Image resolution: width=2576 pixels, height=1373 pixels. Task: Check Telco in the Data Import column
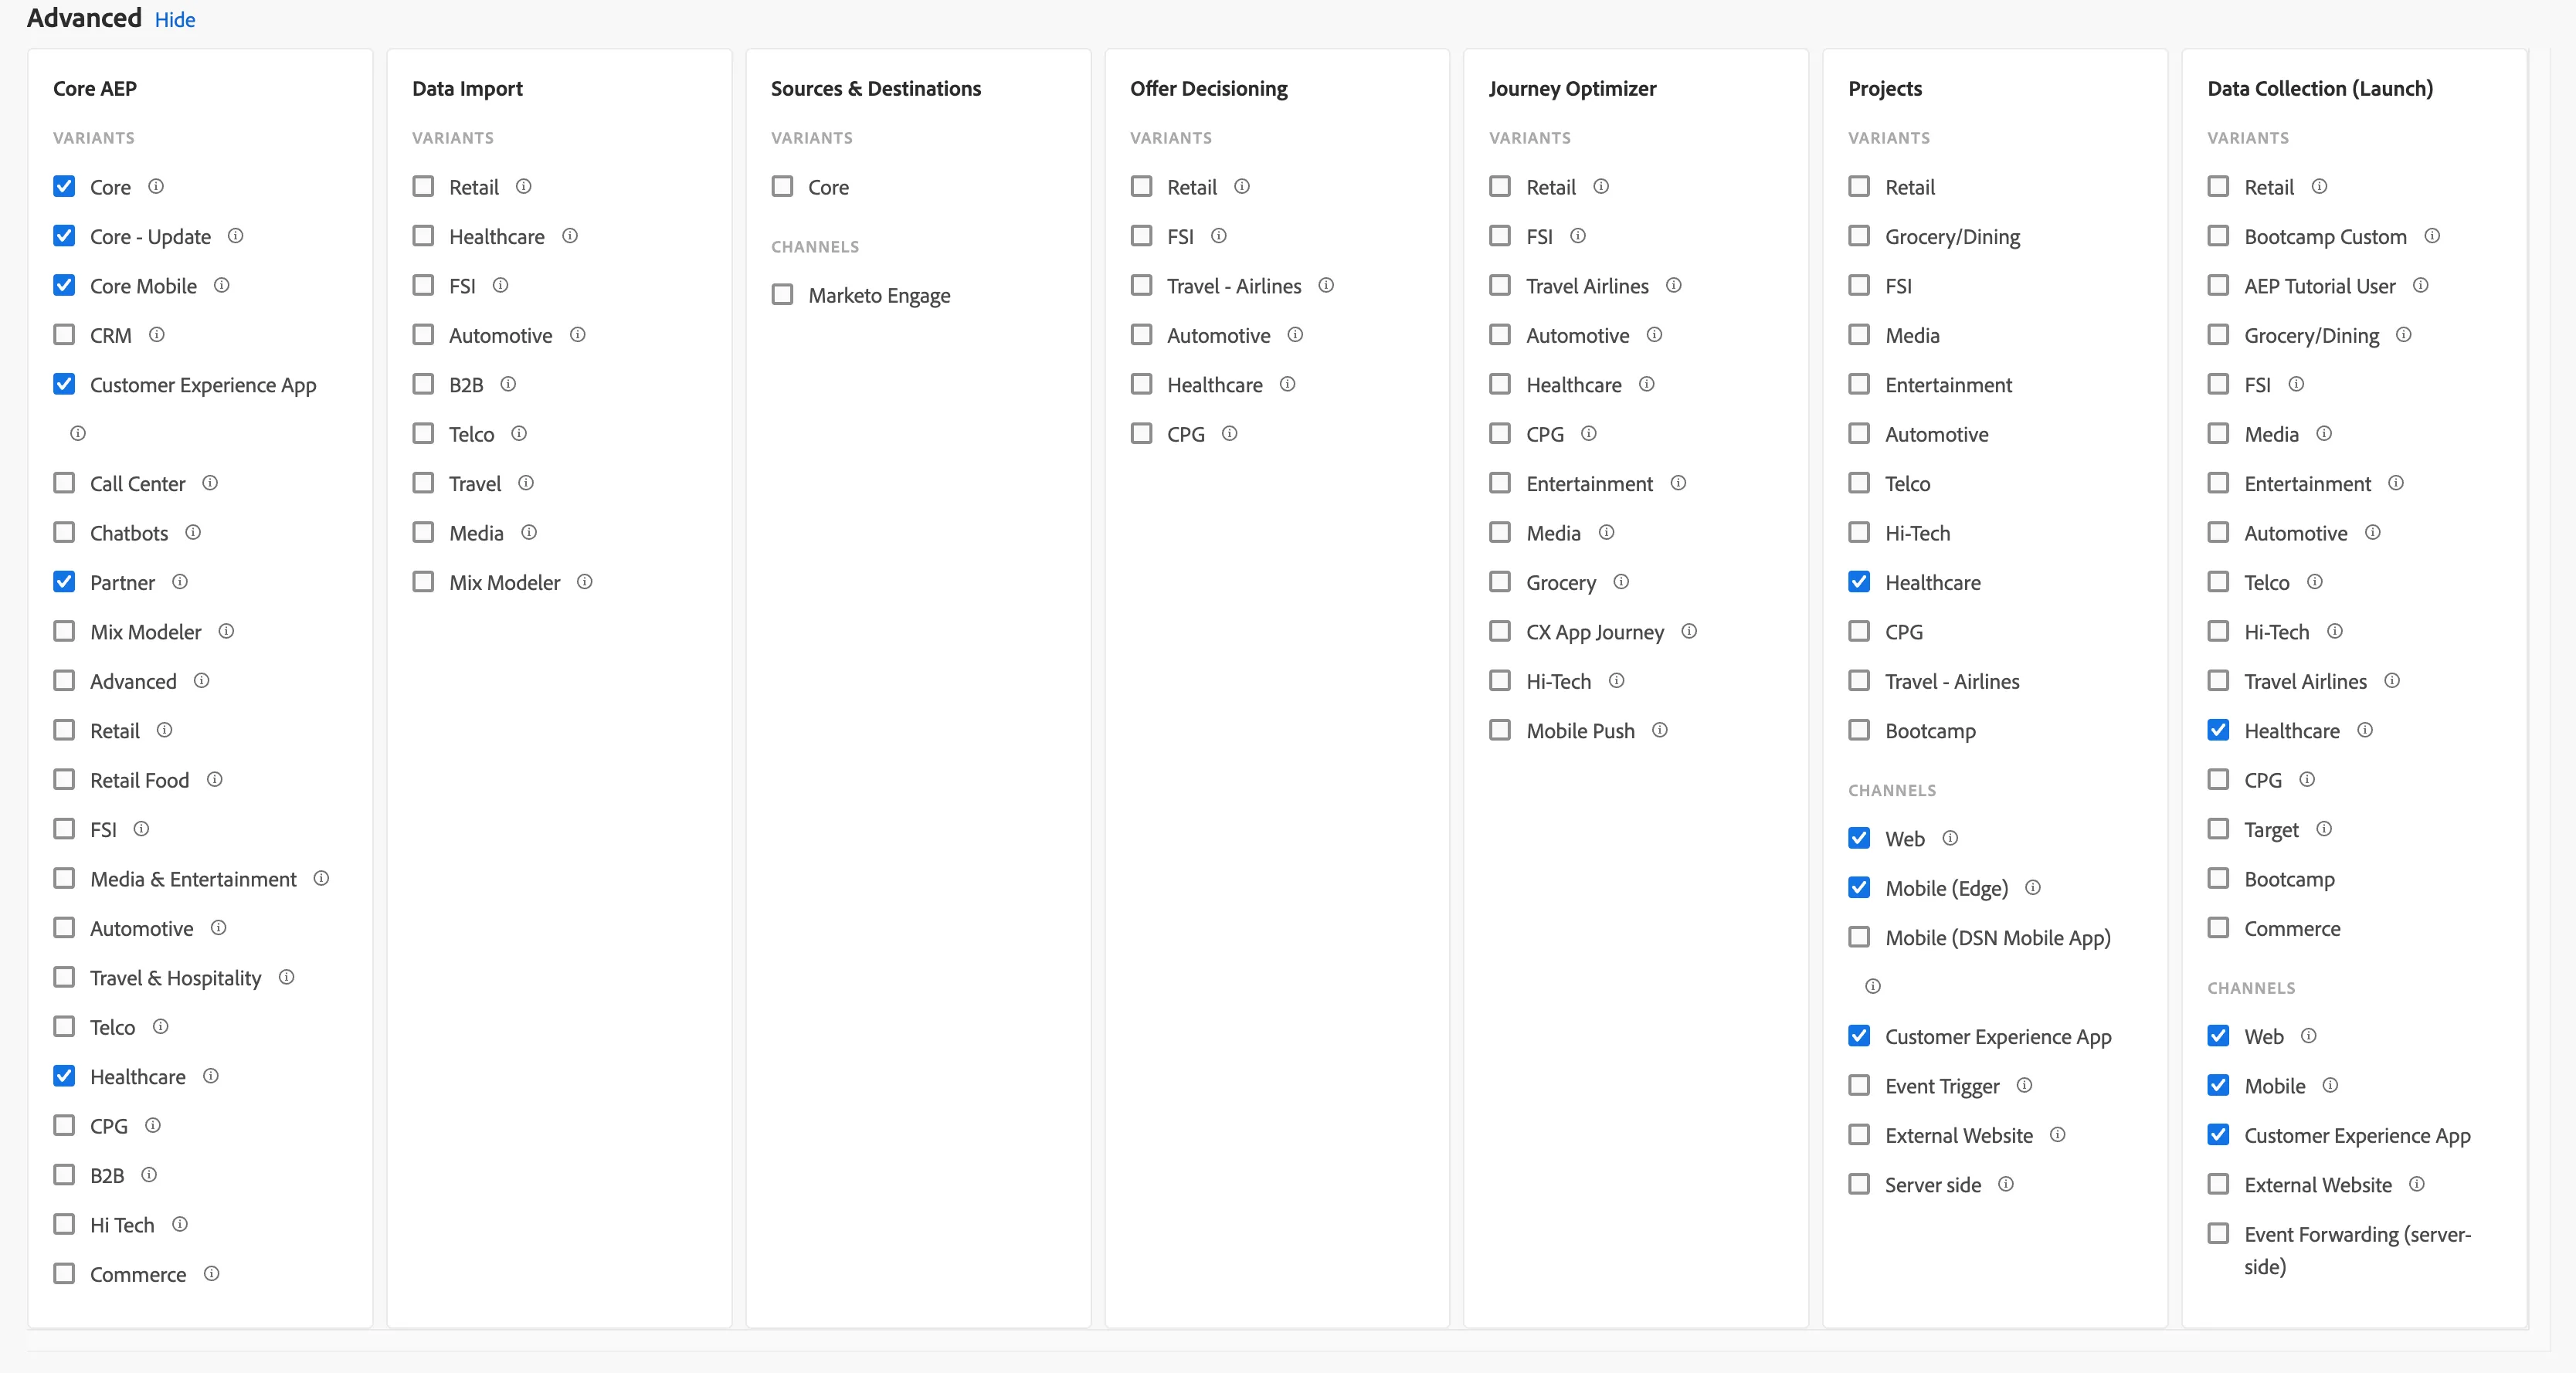coord(424,433)
